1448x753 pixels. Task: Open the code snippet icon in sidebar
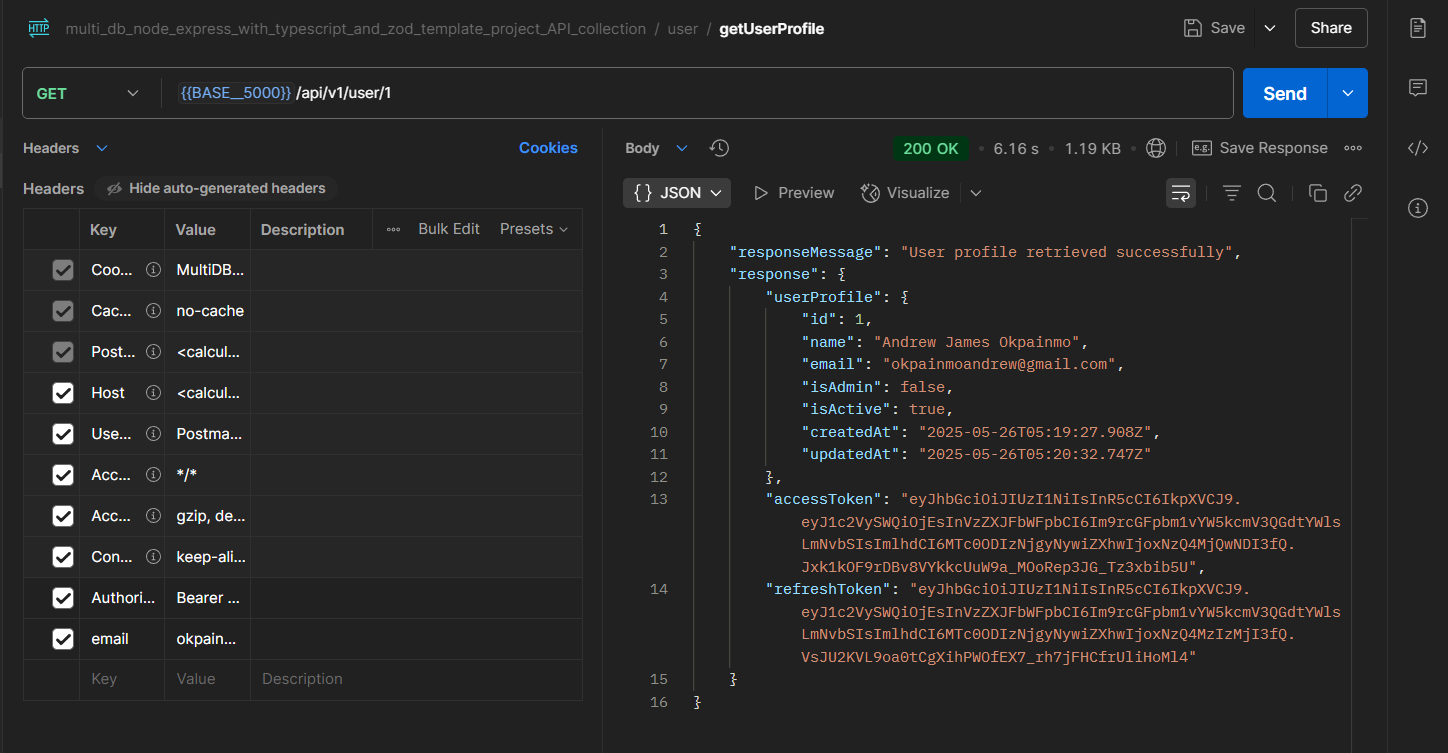[x=1417, y=148]
